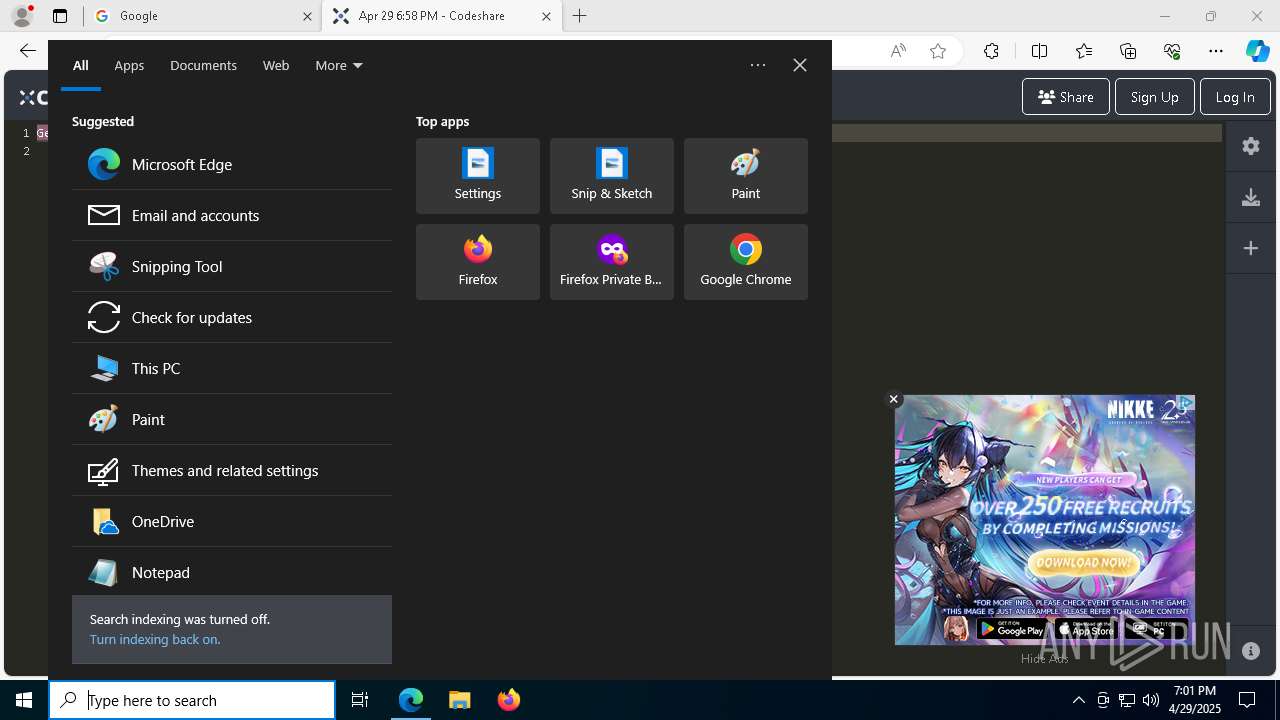Open This PC from suggestions

coord(232,368)
